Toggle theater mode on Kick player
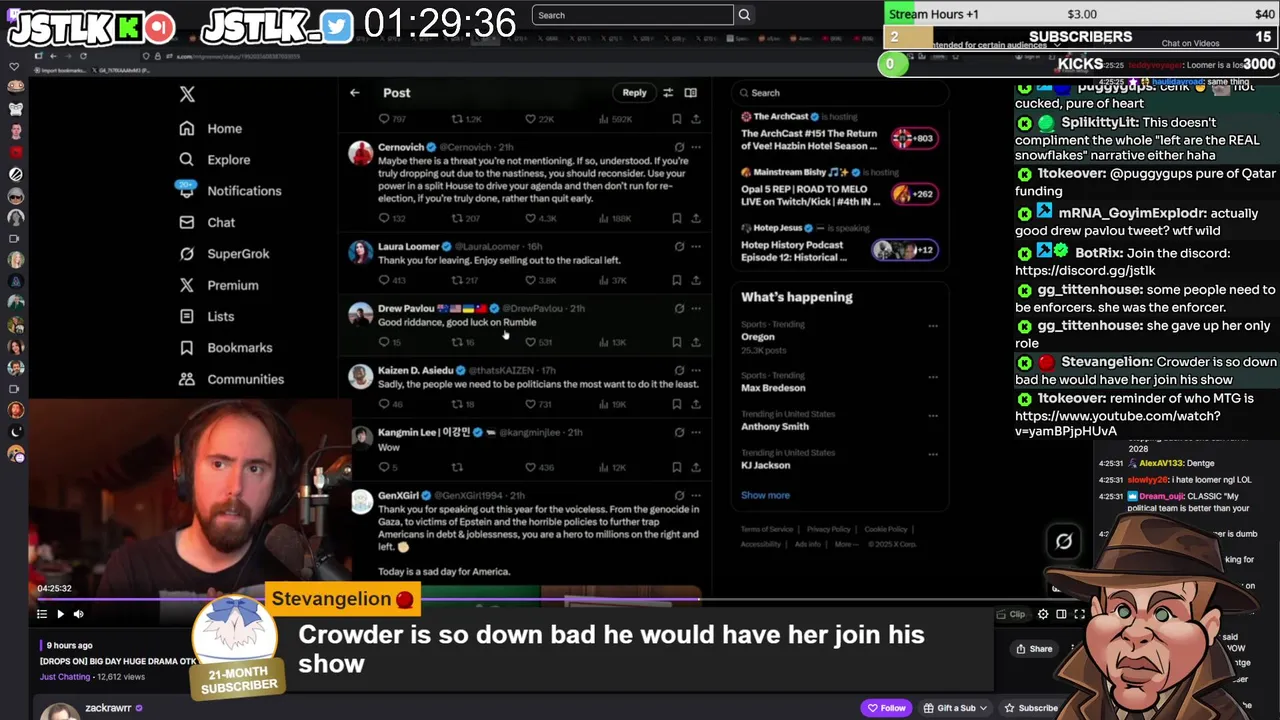 (1061, 614)
